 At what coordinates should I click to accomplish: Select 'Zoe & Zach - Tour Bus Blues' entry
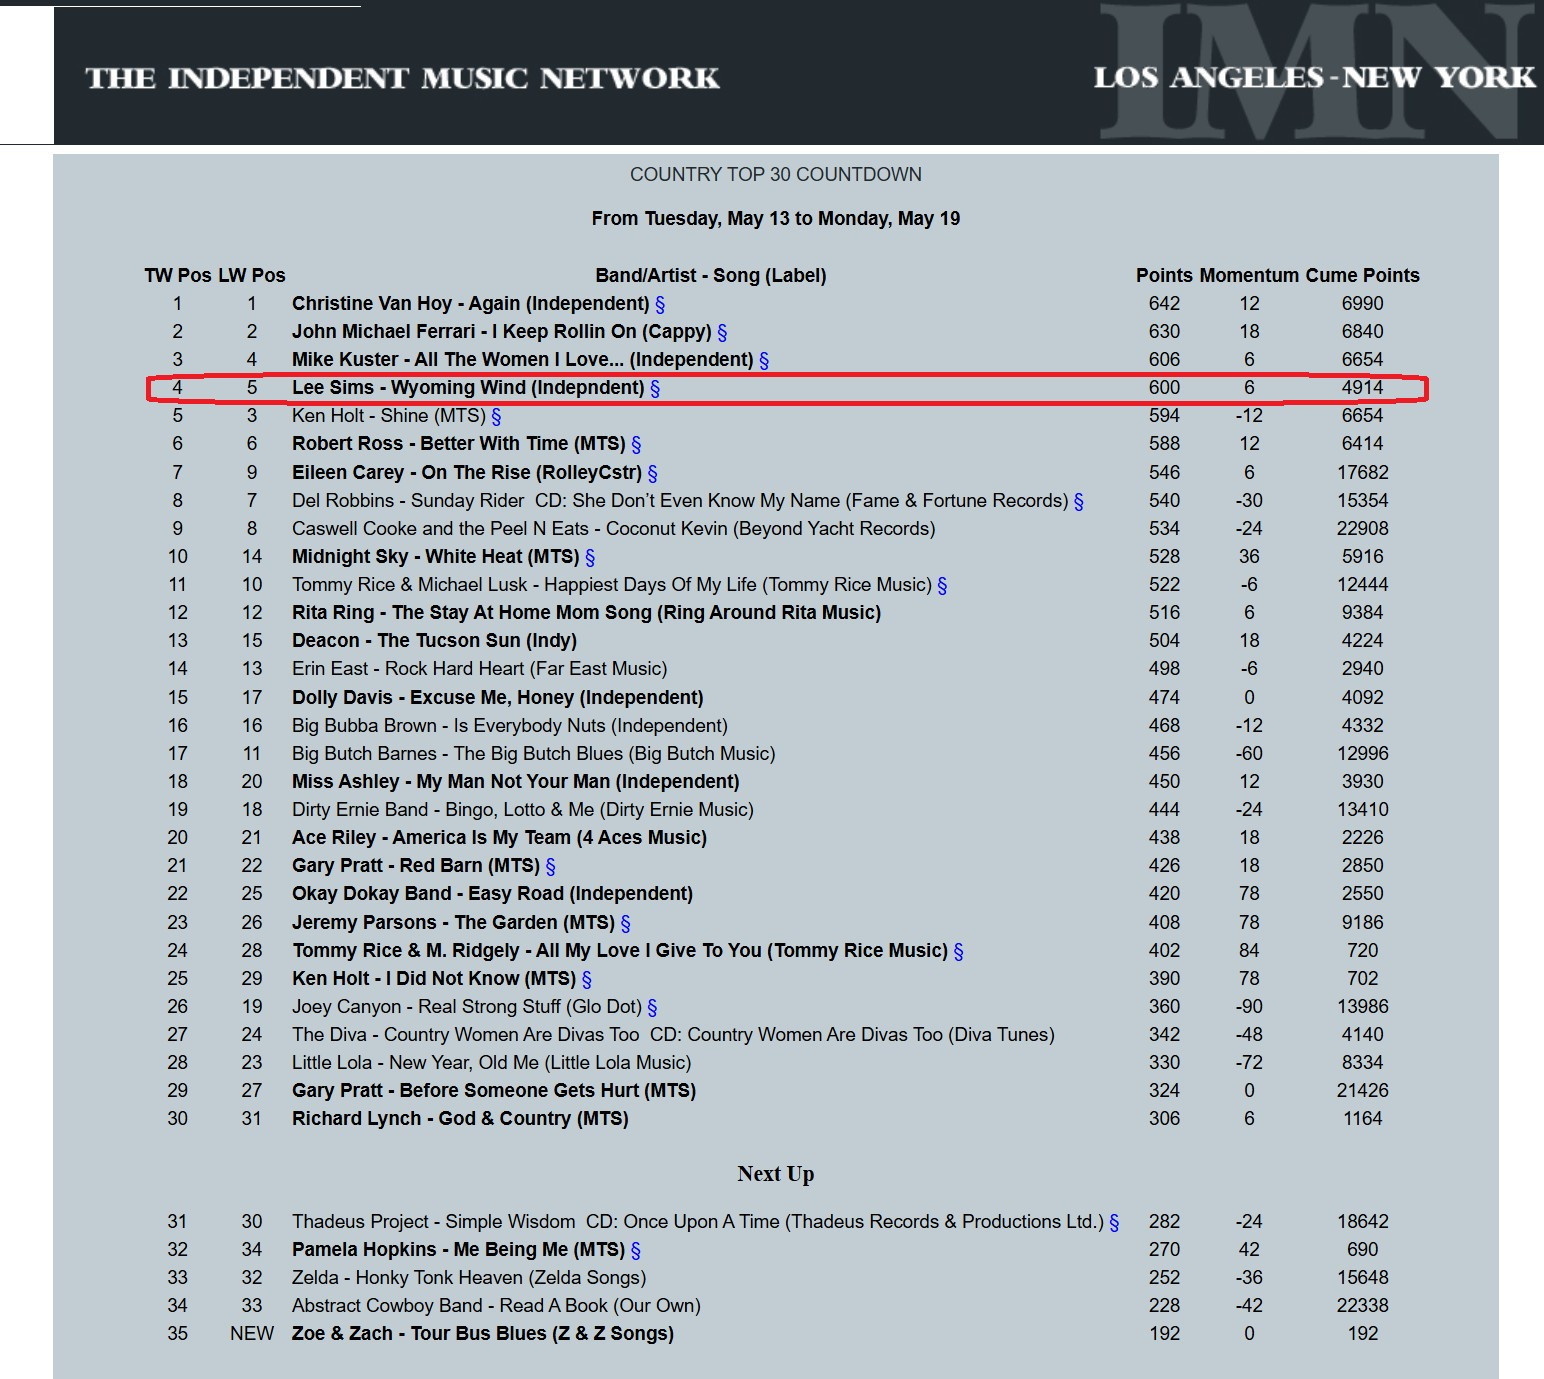(x=483, y=1334)
